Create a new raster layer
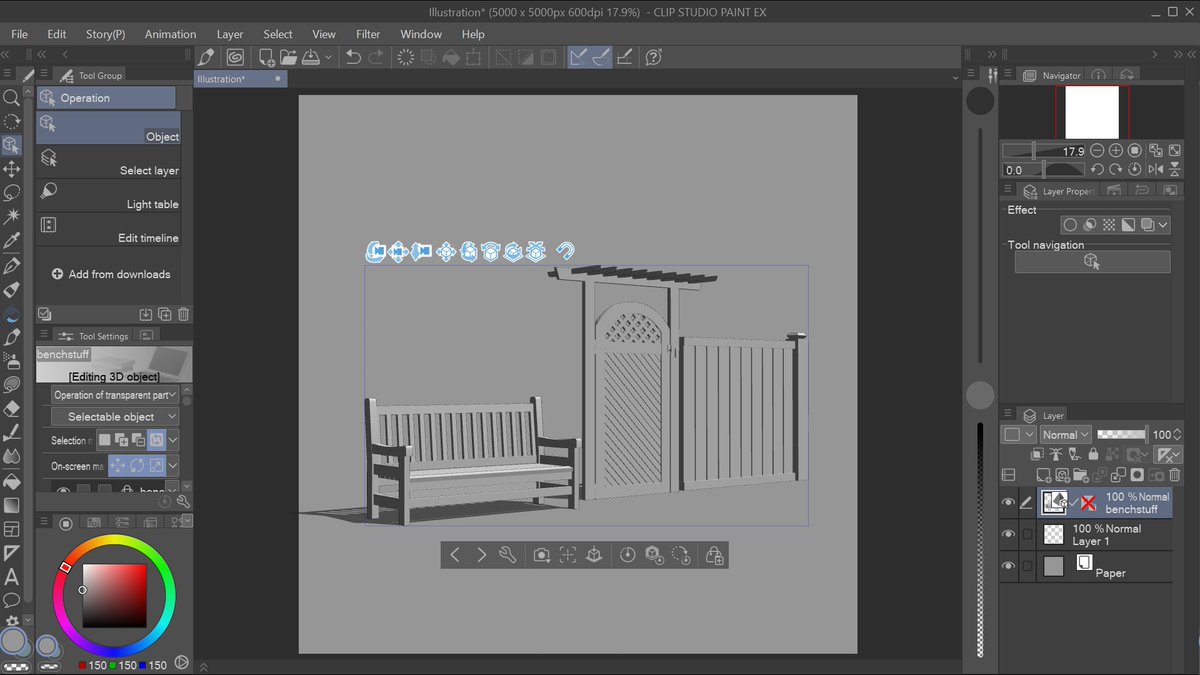This screenshot has height=675, width=1200. coord(1043,475)
